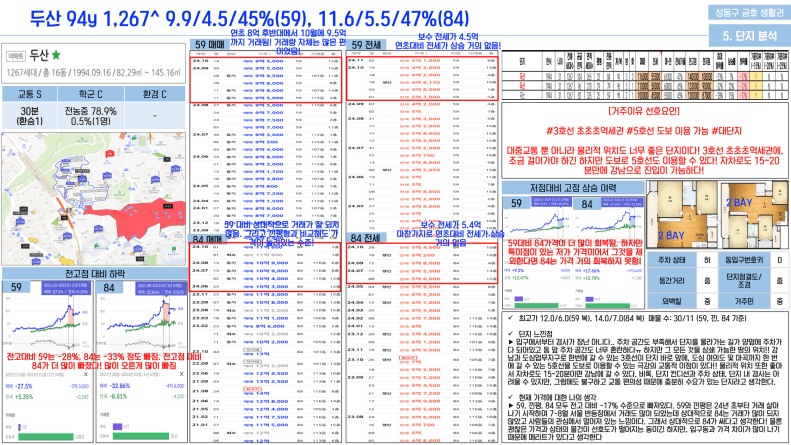This screenshot has height=445, width=791.
Task: Click the 보수 전세가 5.4억 annotation
Action: [x=450, y=225]
